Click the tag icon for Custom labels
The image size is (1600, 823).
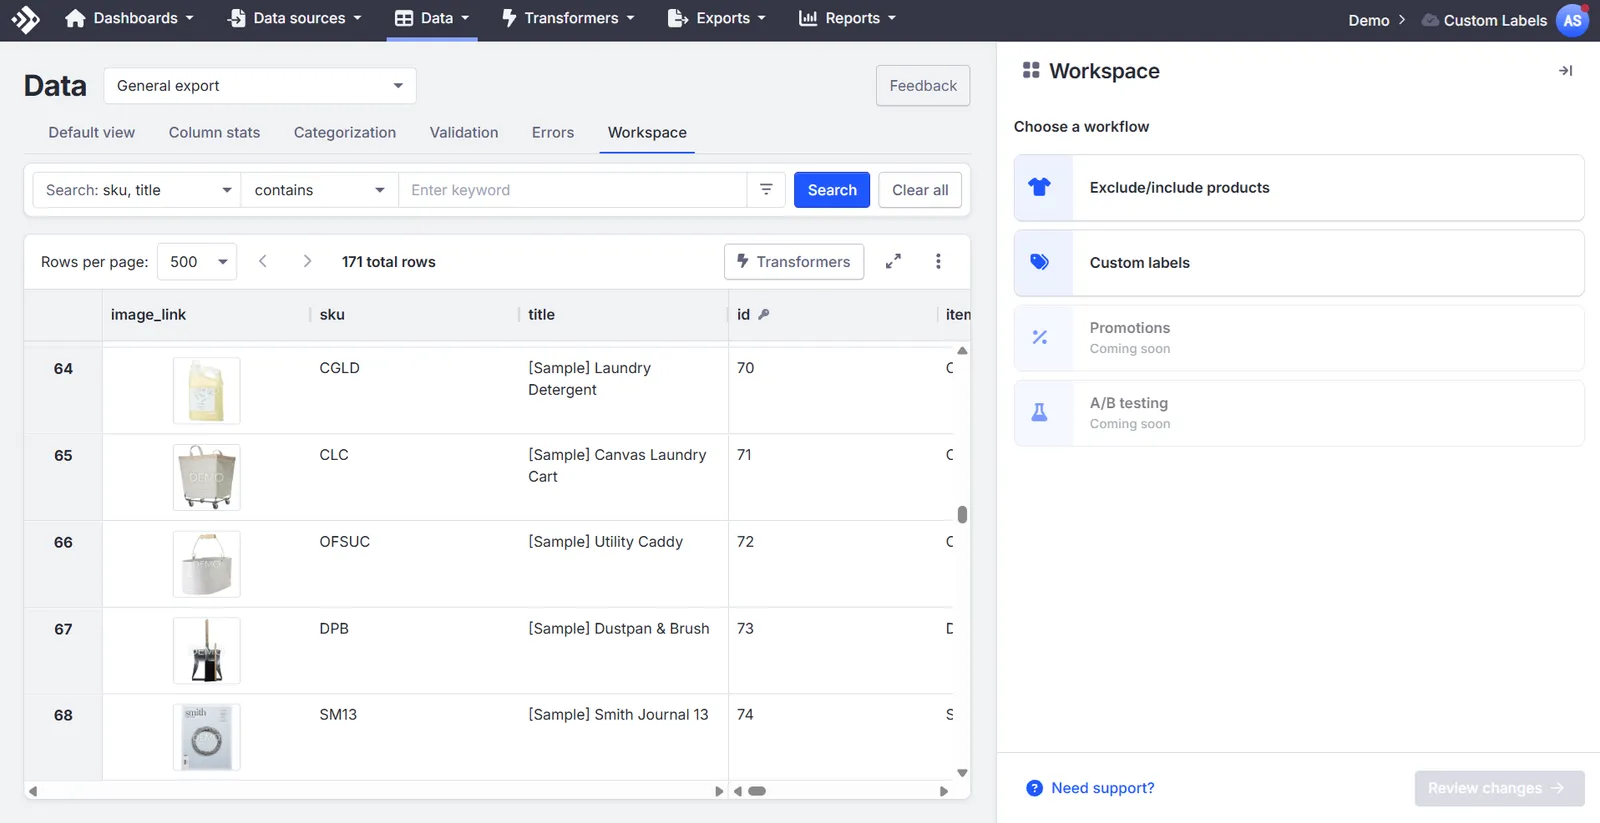point(1040,262)
